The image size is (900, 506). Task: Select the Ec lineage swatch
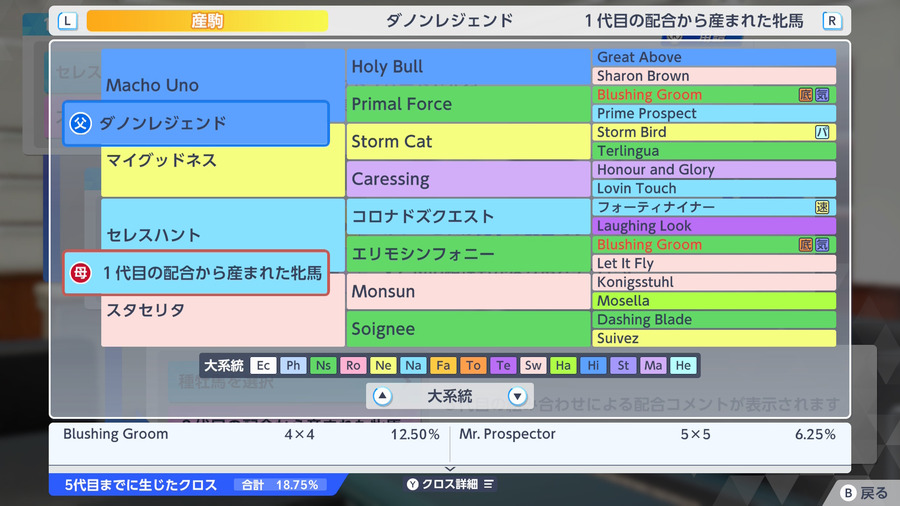click(263, 365)
